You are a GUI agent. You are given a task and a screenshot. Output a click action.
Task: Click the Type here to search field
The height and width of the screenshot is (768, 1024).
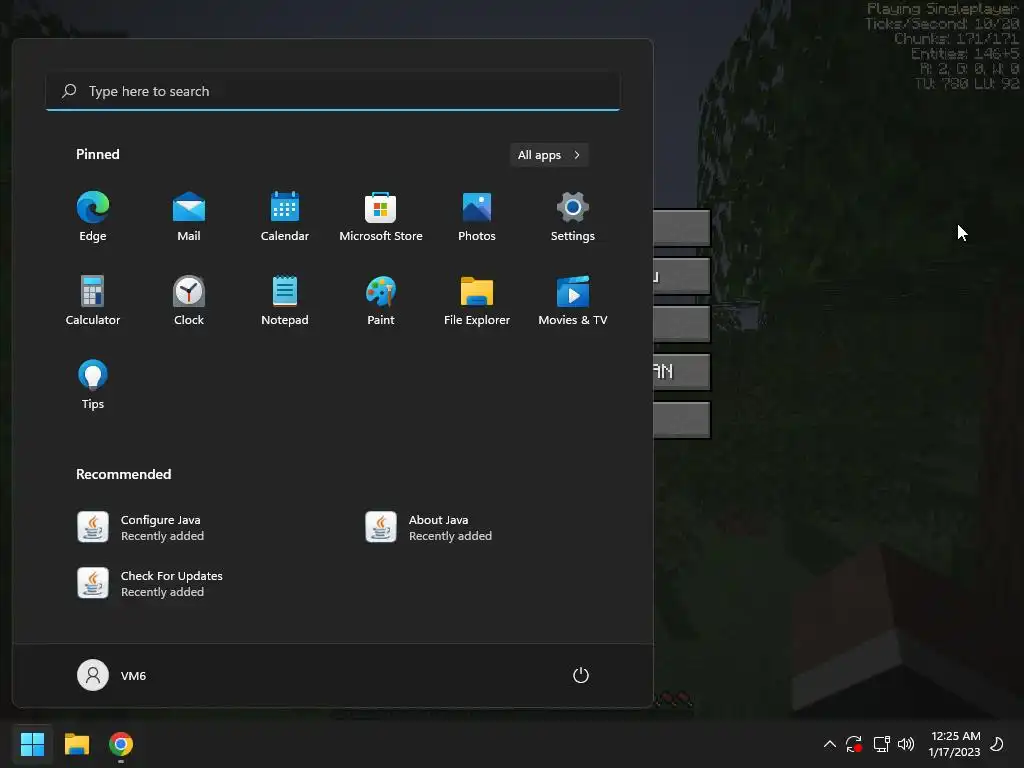click(x=332, y=91)
